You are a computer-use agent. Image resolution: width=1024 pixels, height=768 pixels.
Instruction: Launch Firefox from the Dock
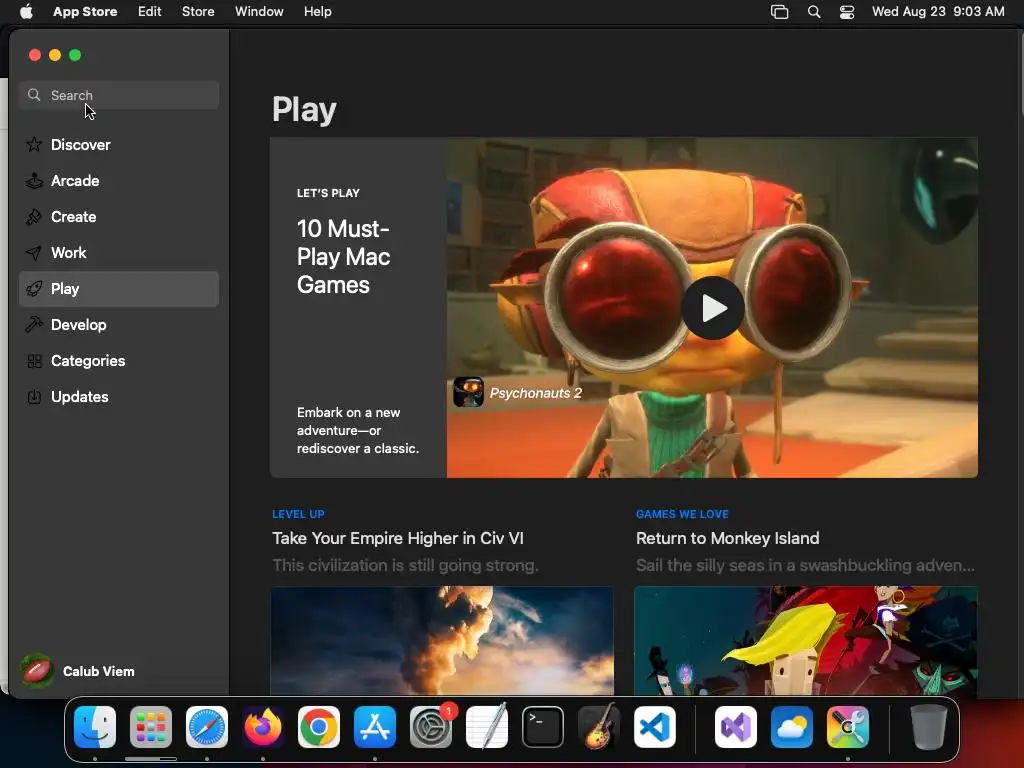click(263, 726)
